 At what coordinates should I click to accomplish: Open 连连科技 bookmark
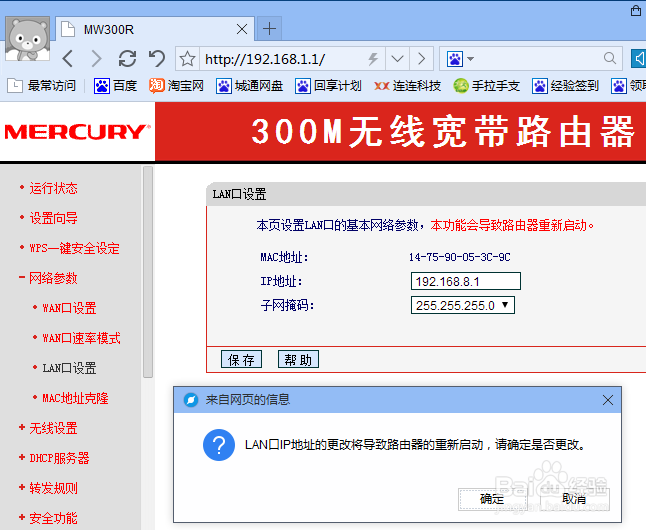pyautogui.click(x=407, y=86)
